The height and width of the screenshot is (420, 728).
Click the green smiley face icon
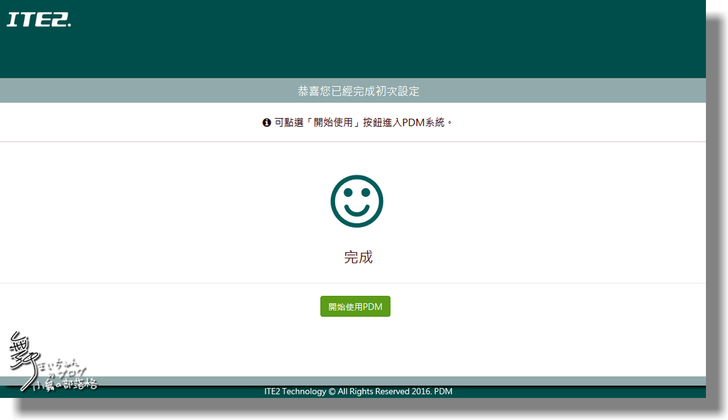coord(357,201)
